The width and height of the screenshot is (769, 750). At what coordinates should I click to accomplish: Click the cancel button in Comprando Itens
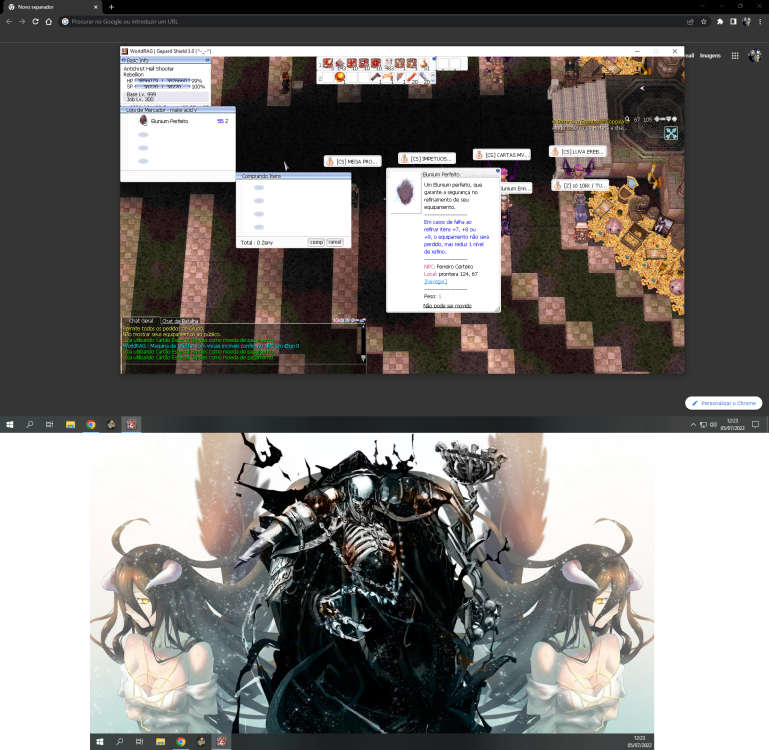[334, 242]
